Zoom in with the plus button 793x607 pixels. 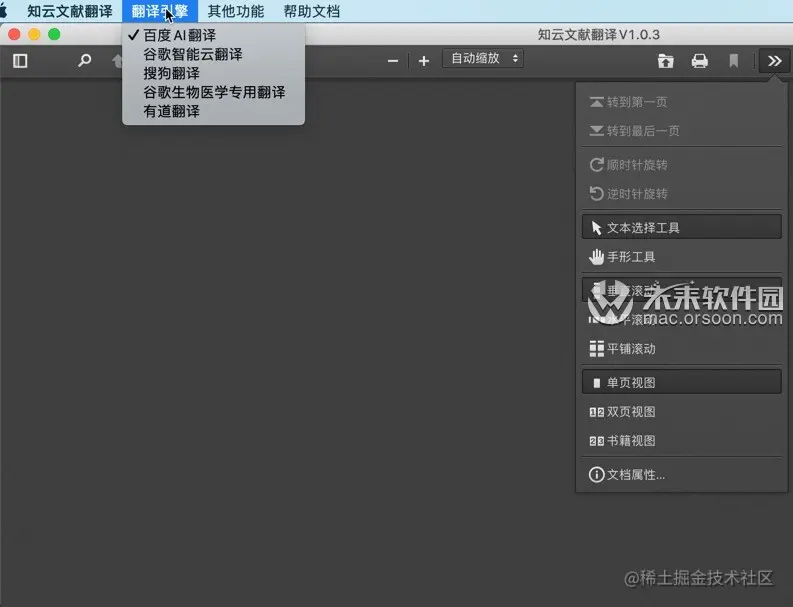coord(424,61)
